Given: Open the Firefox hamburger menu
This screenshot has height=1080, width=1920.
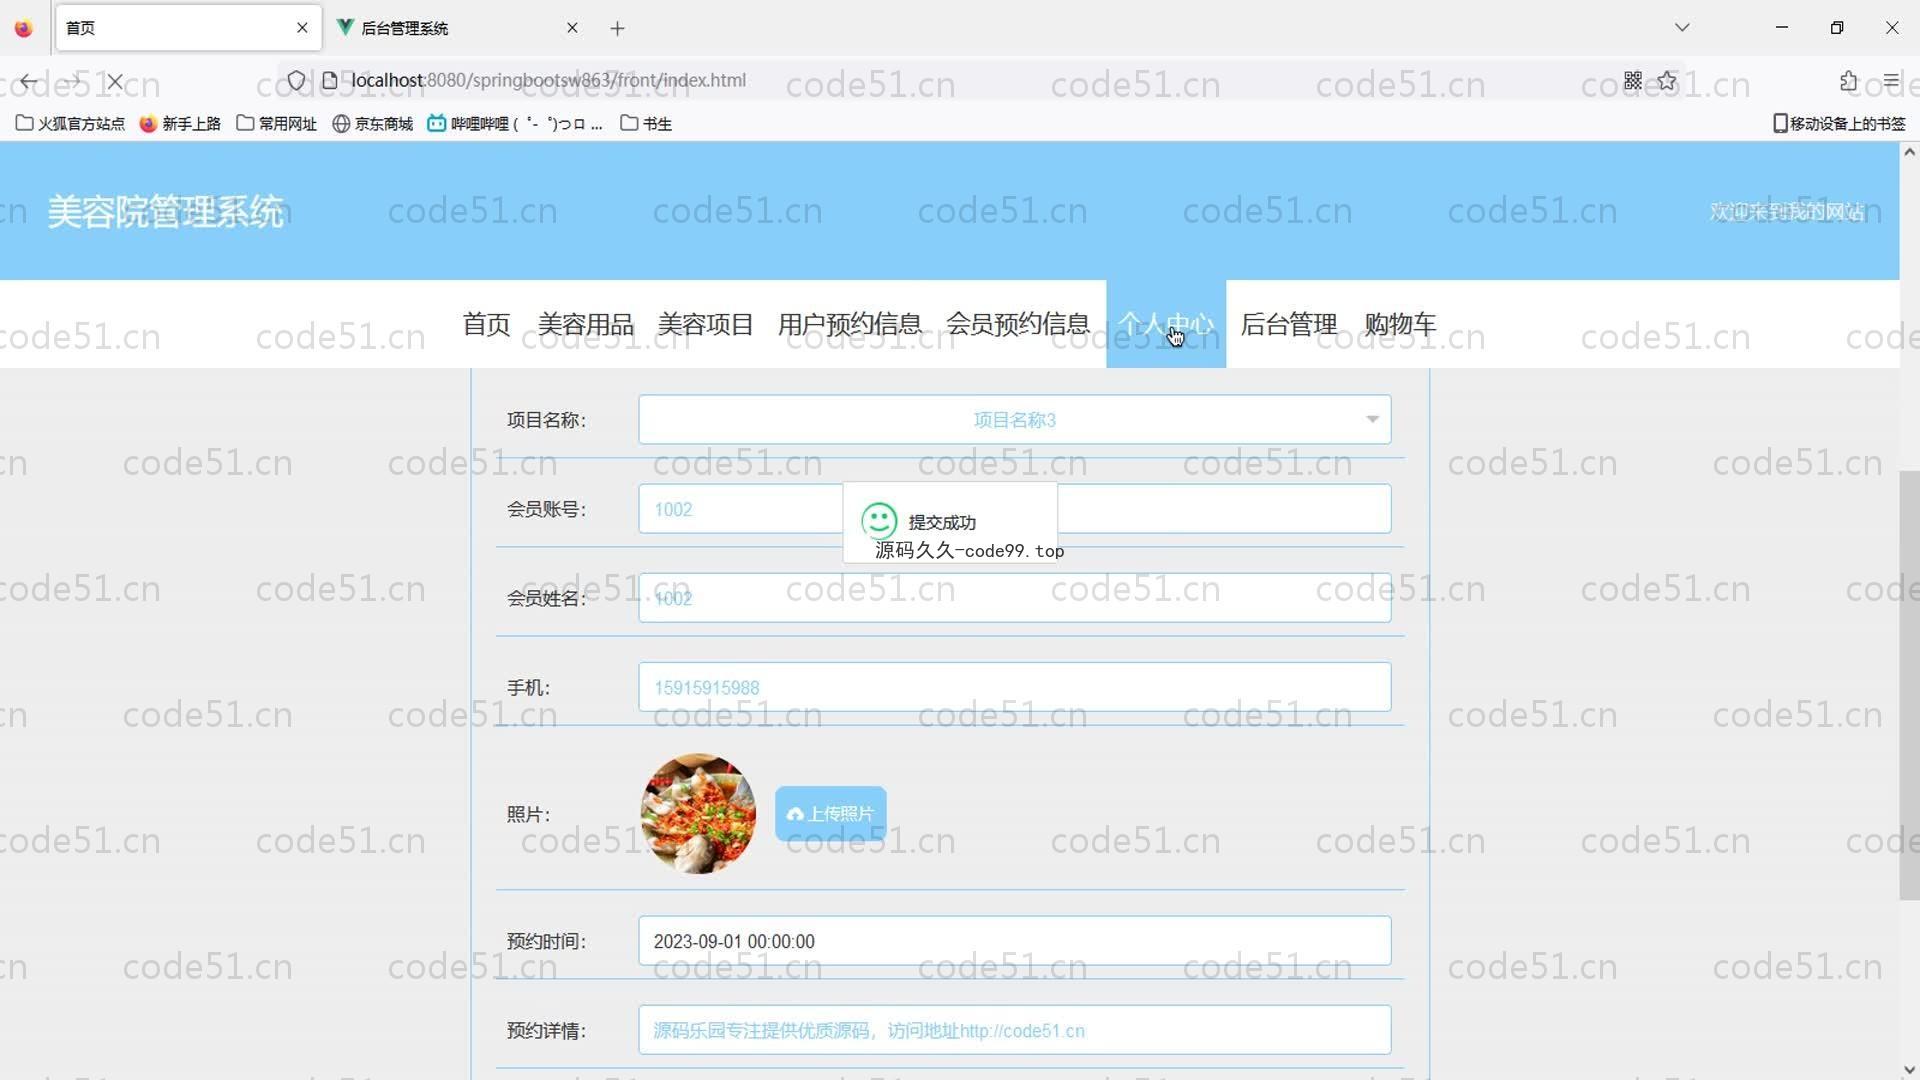Looking at the screenshot, I should (x=1891, y=80).
